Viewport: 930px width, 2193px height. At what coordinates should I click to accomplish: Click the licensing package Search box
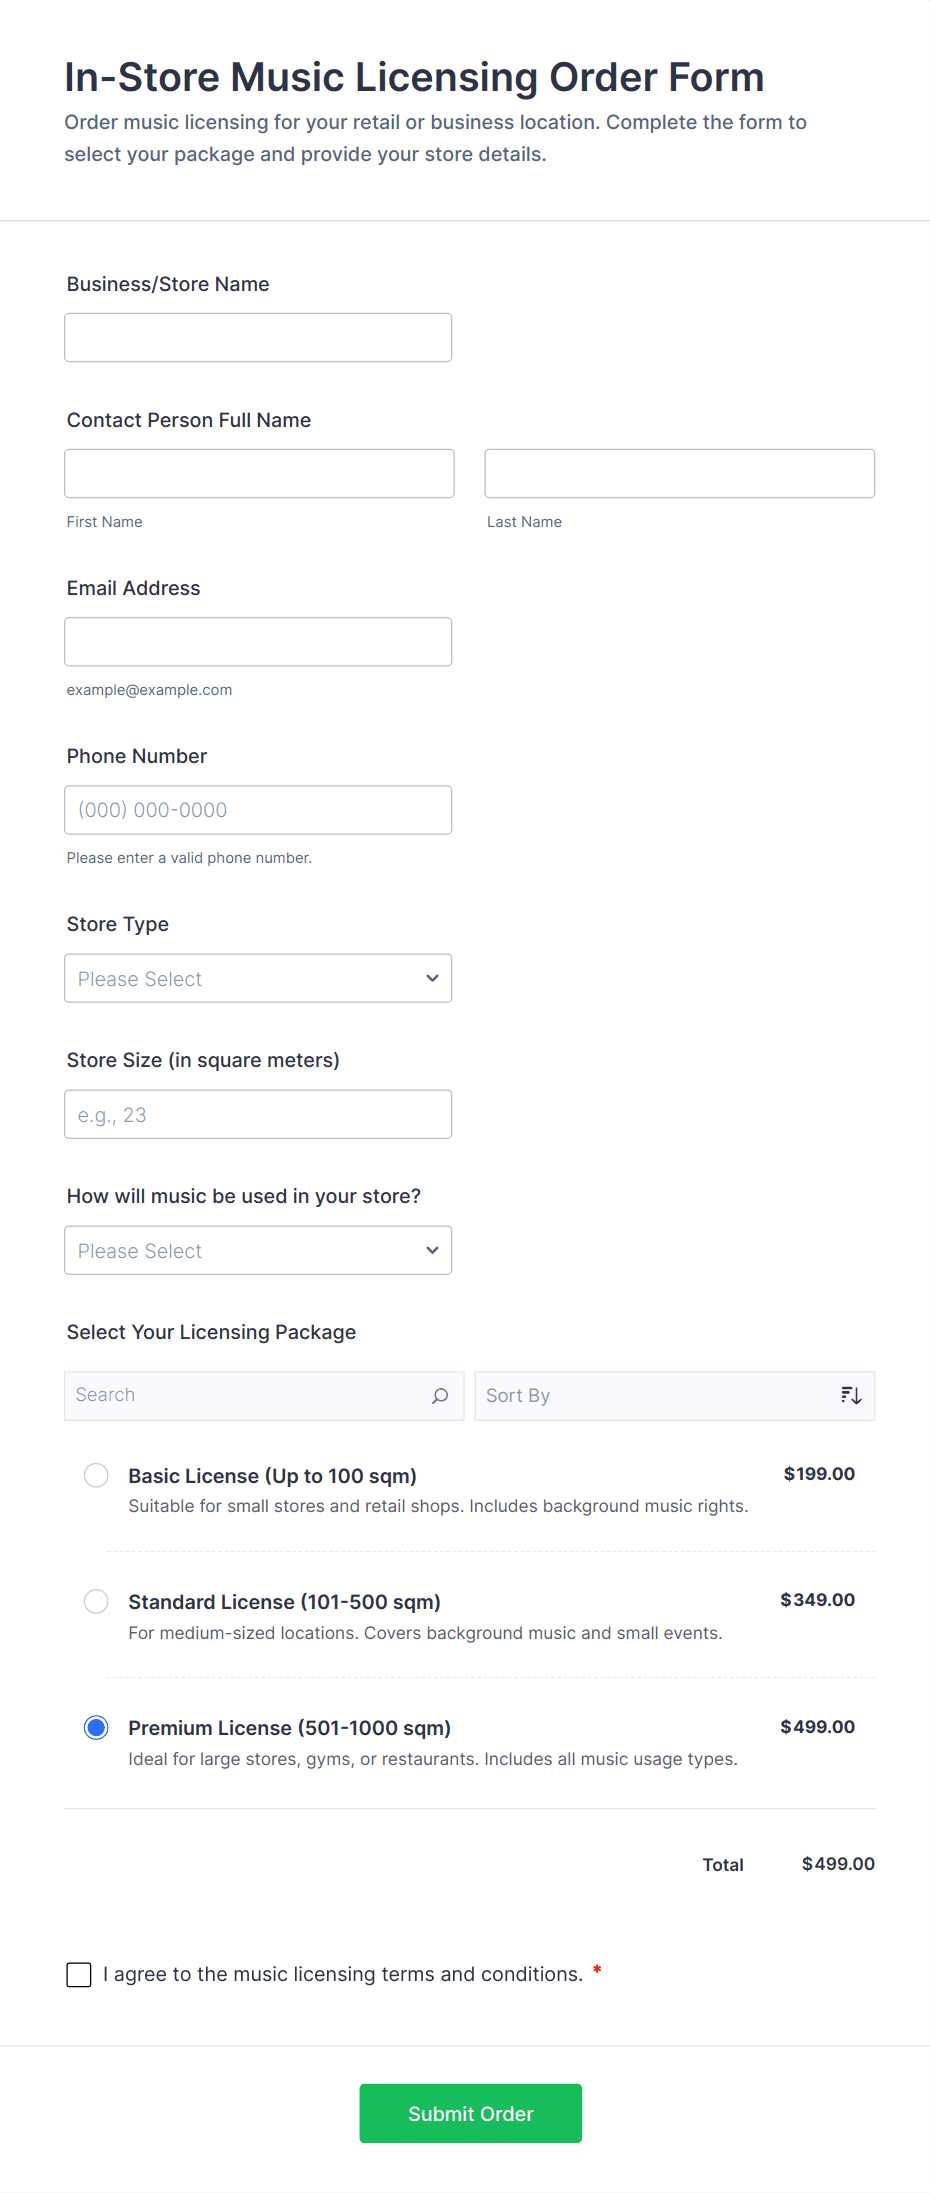(250, 1396)
